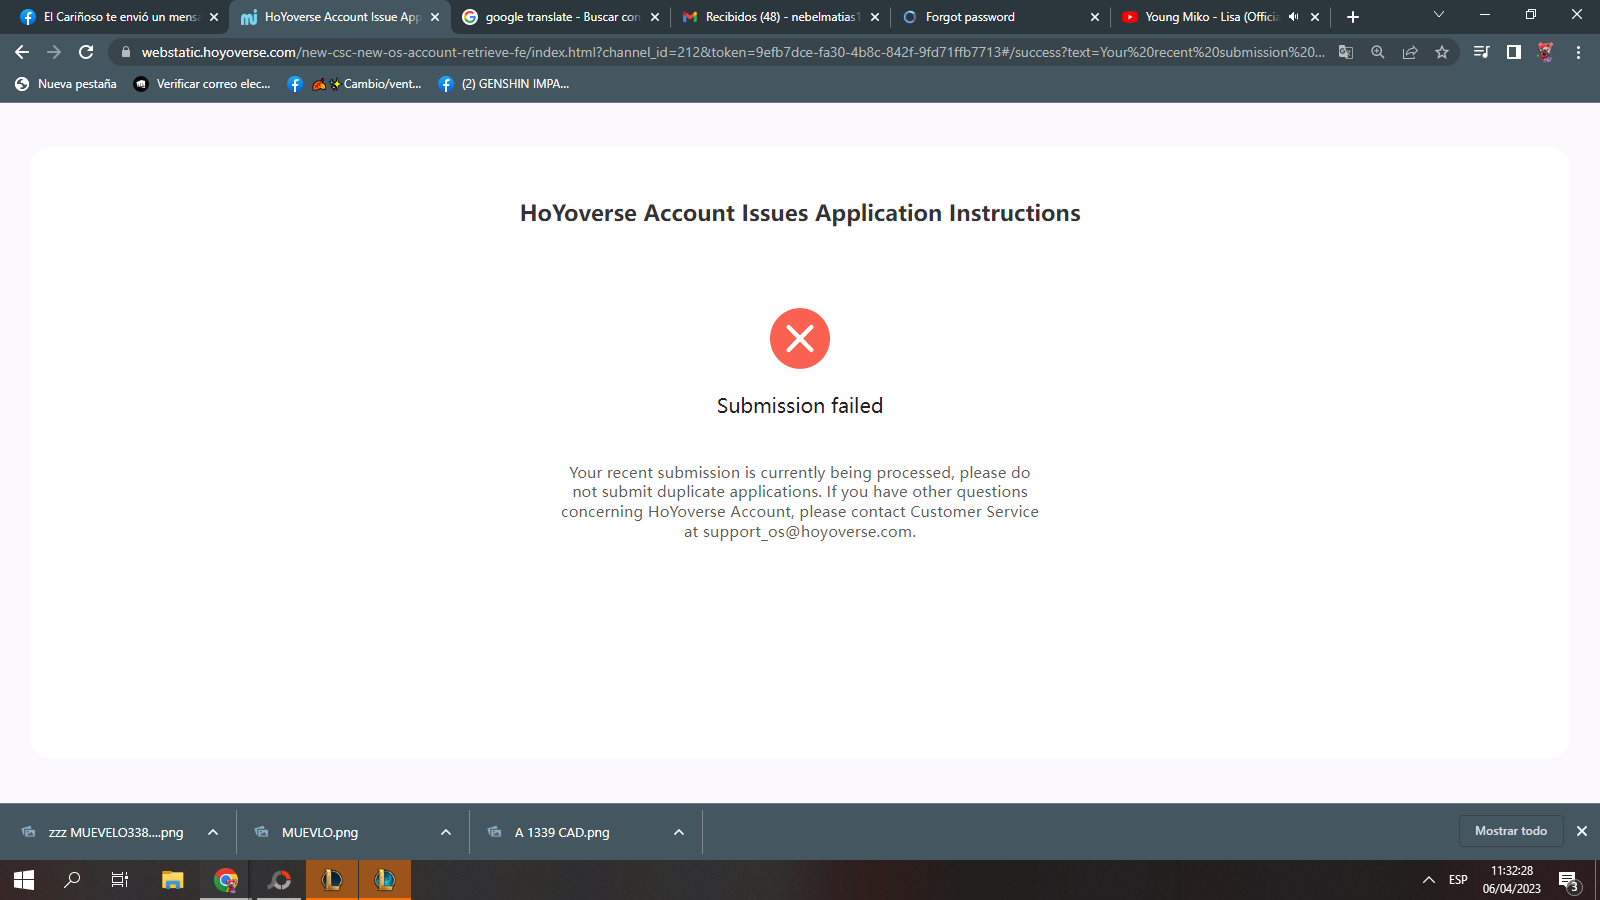Screen dimensions: 1600x900
Task: Click support_os@hoyoverse.com email text
Action: click(807, 532)
